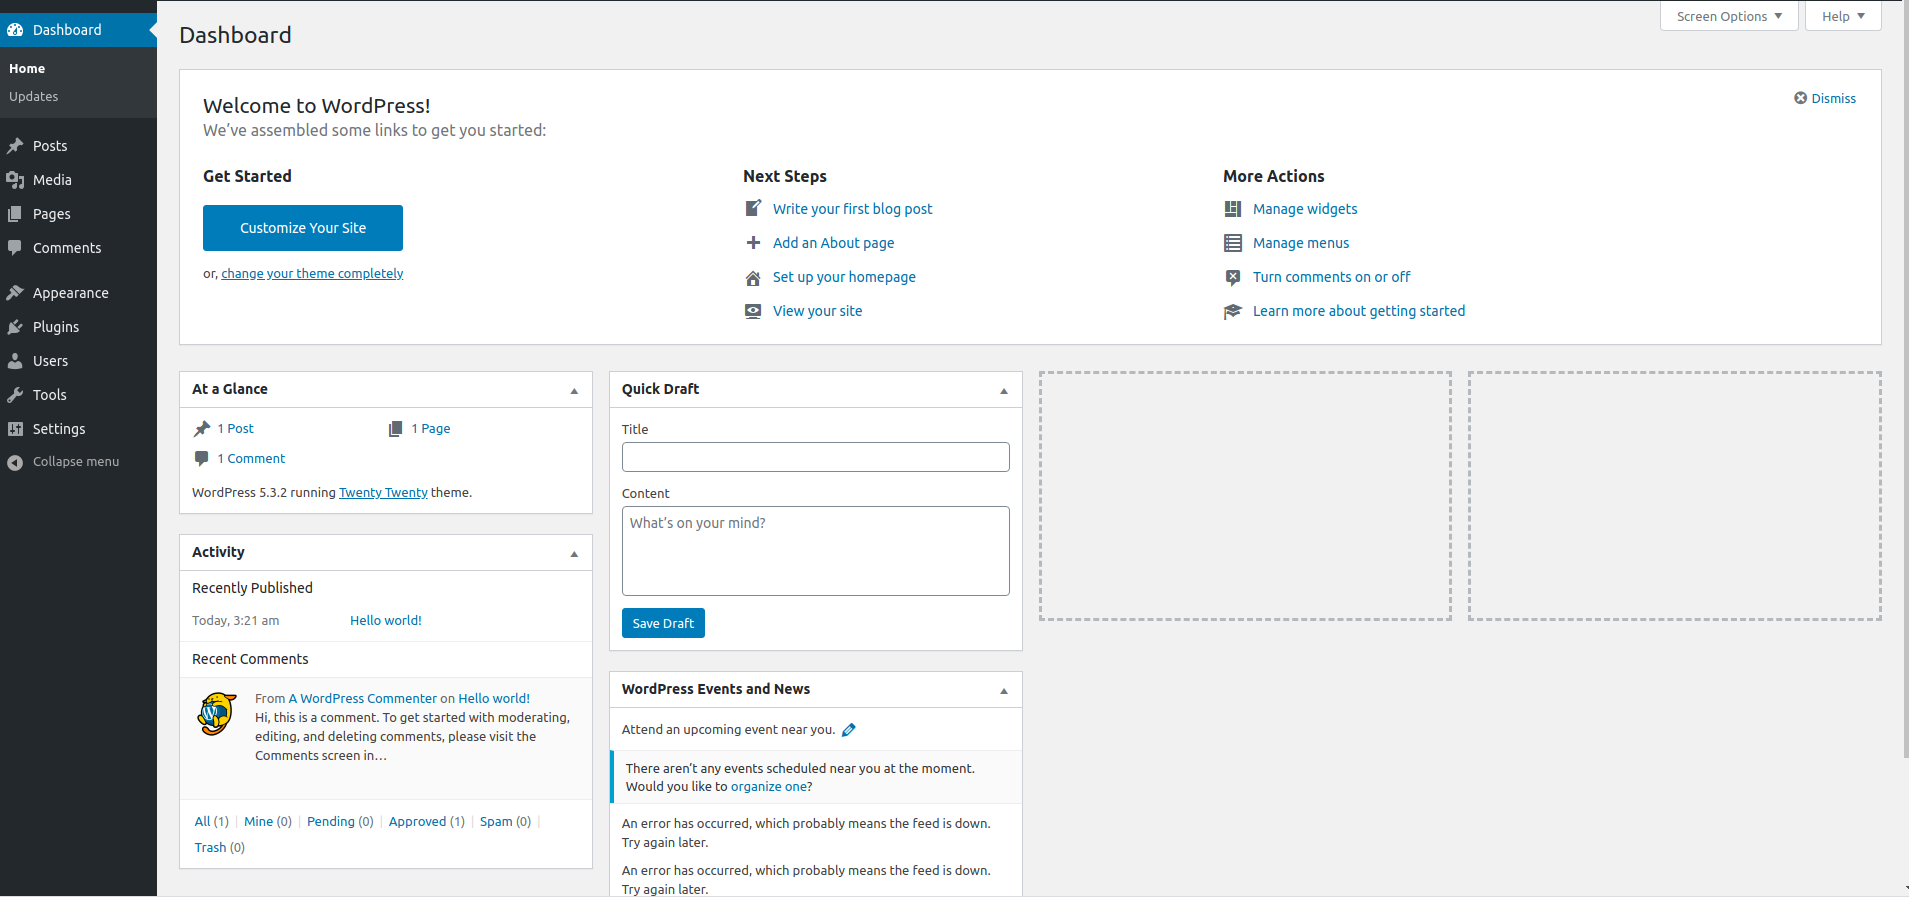This screenshot has height=898, width=1909.
Task: Click Customize Your Site button
Action: point(303,228)
